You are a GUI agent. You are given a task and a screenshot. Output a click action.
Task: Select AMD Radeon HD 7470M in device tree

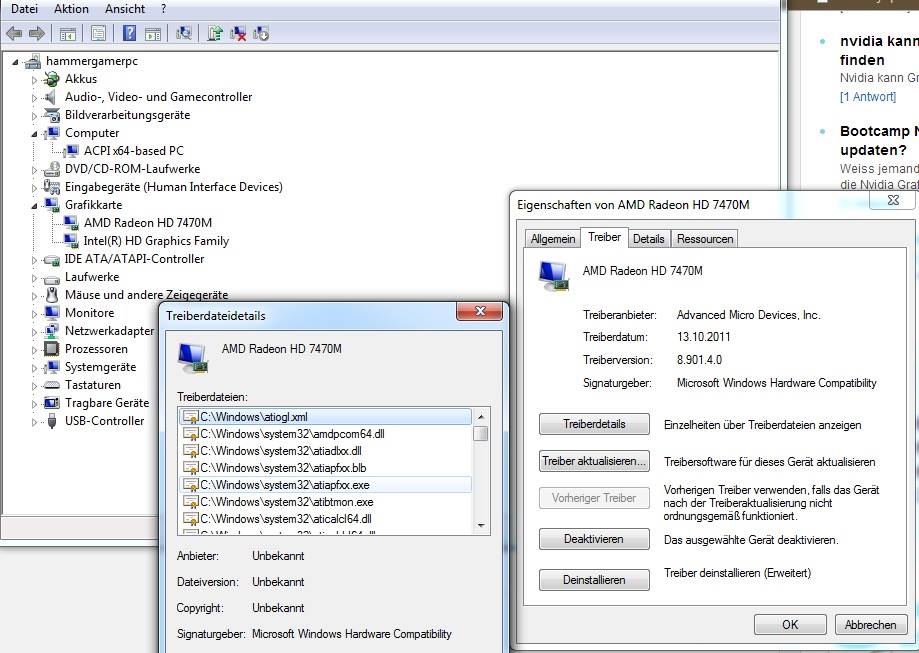tap(148, 223)
